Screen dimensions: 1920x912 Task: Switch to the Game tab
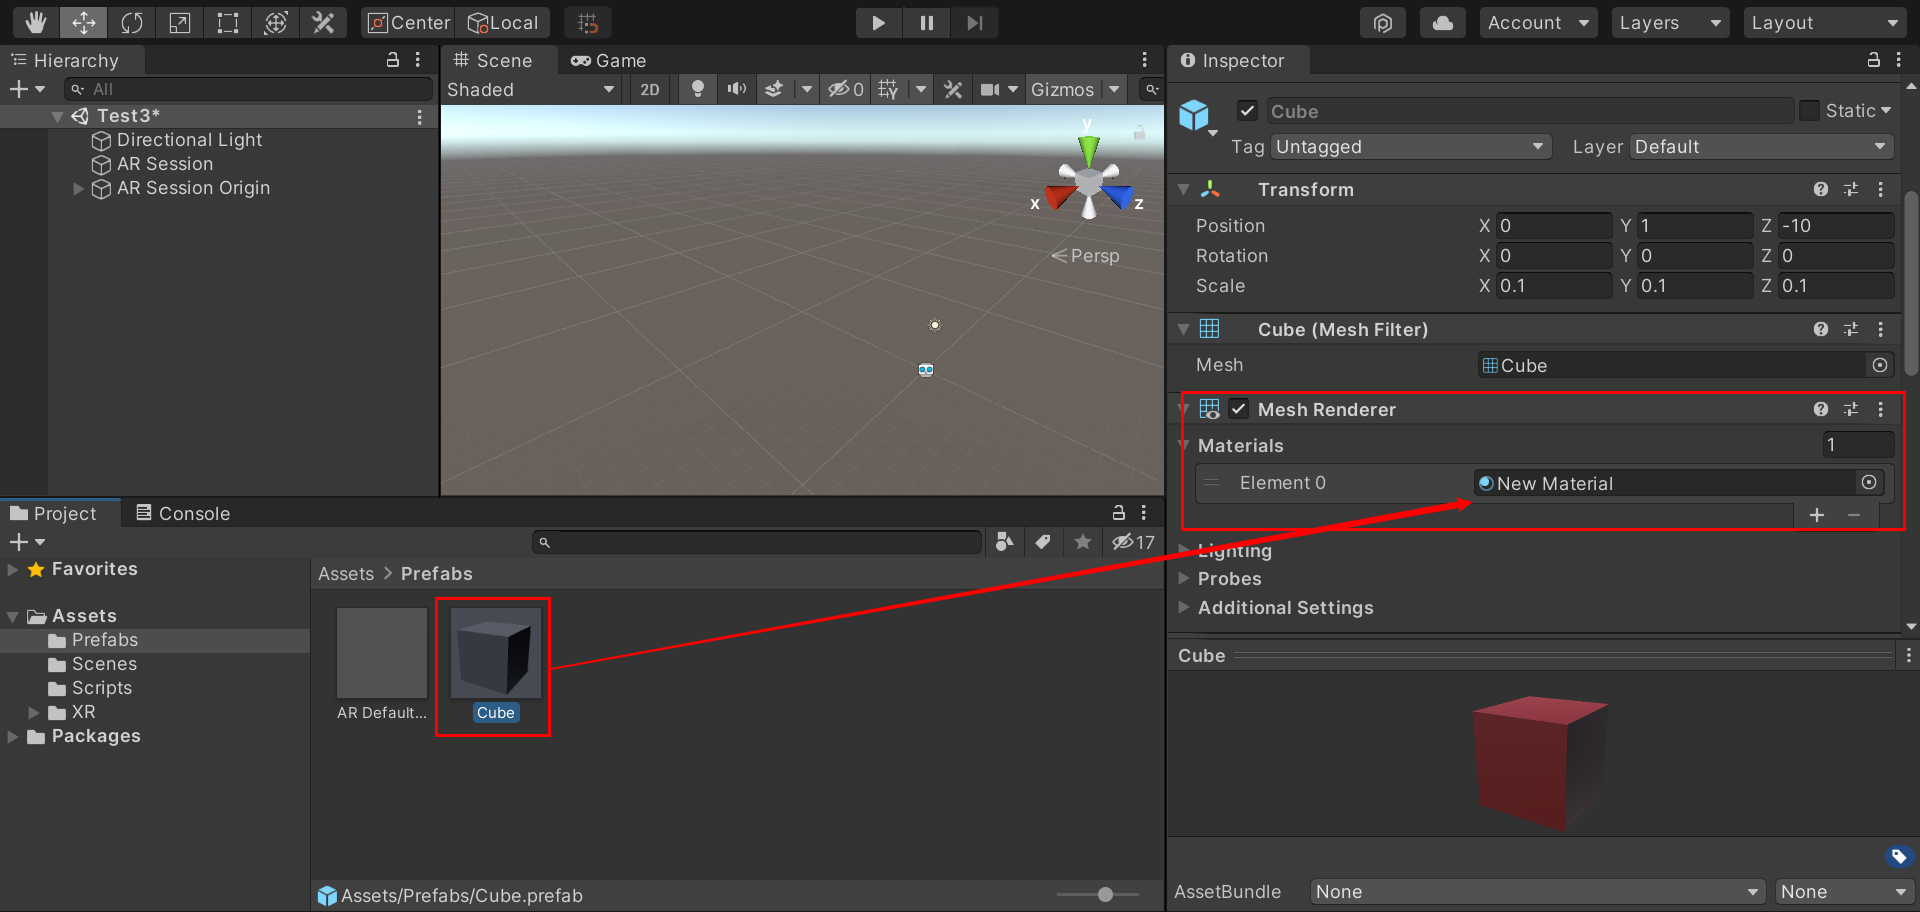(609, 60)
